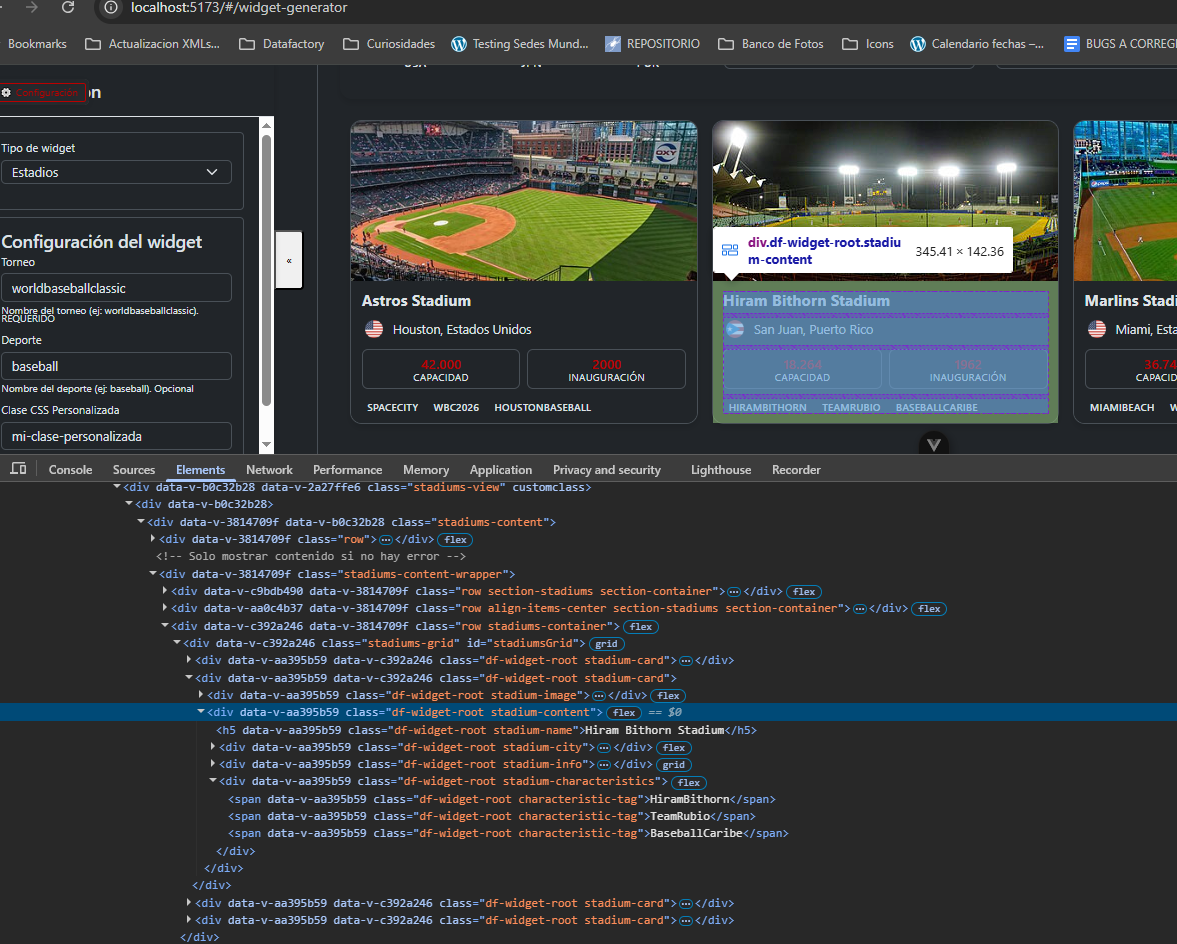The image size is (1177, 944).
Task: Collapse the stadium-characteristics div node
Action: click(x=213, y=781)
